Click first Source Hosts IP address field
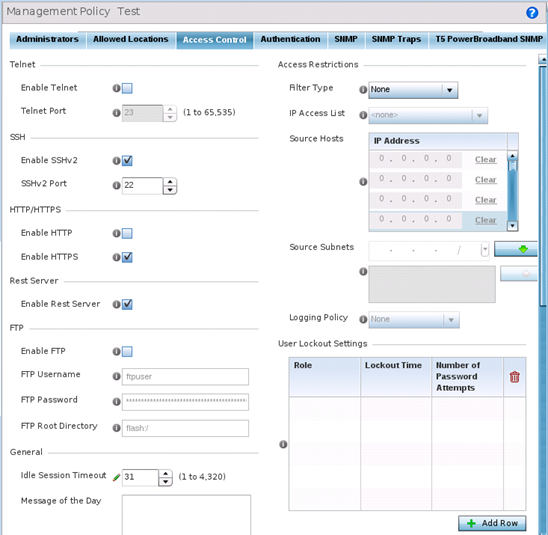Viewport: 548px width, 535px height. pyautogui.click(x=416, y=159)
